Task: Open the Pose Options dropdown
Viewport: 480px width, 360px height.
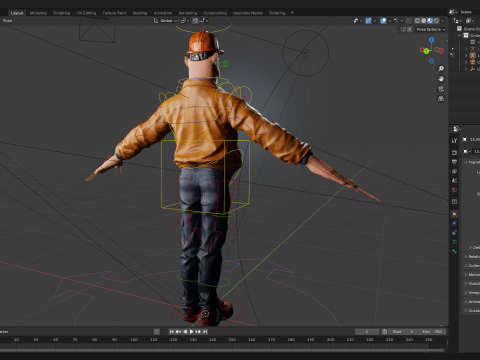Action: tap(431, 29)
